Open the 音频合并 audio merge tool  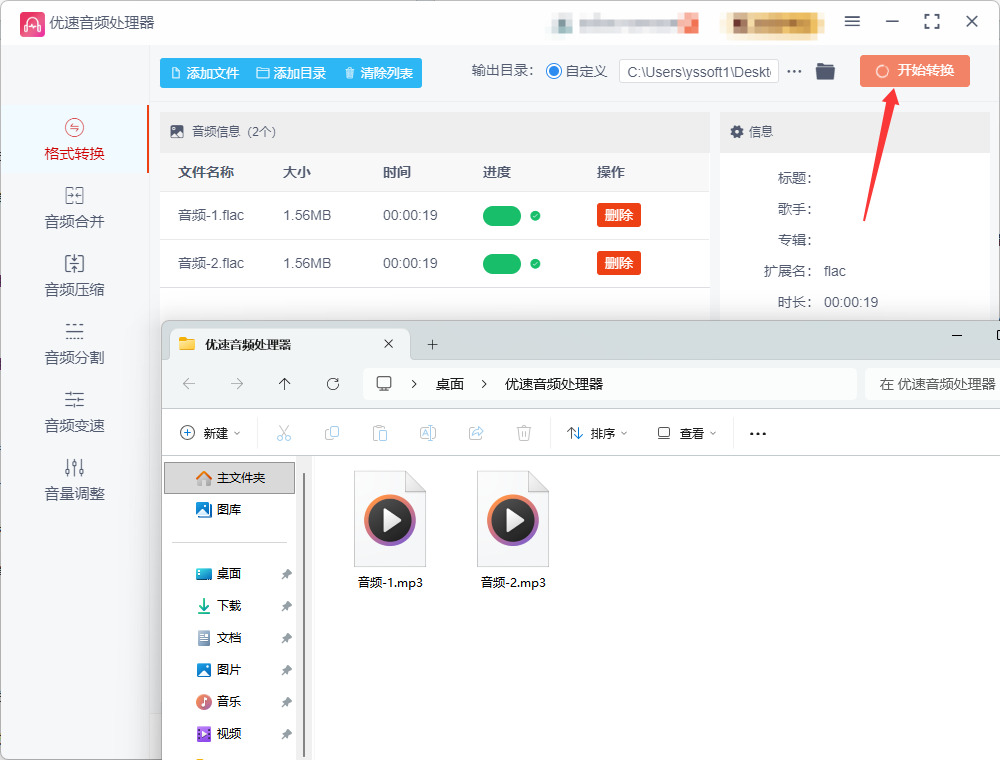74,208
